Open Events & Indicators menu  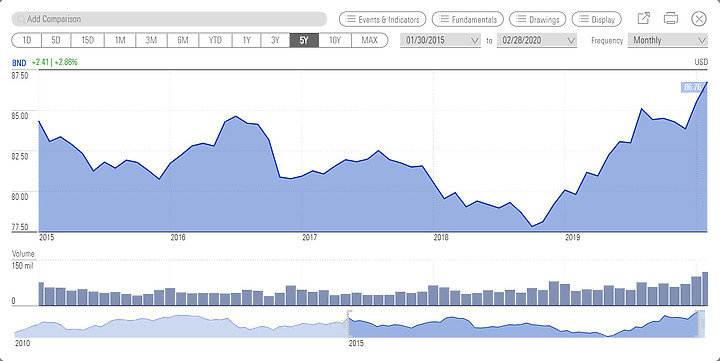[382, 19]
